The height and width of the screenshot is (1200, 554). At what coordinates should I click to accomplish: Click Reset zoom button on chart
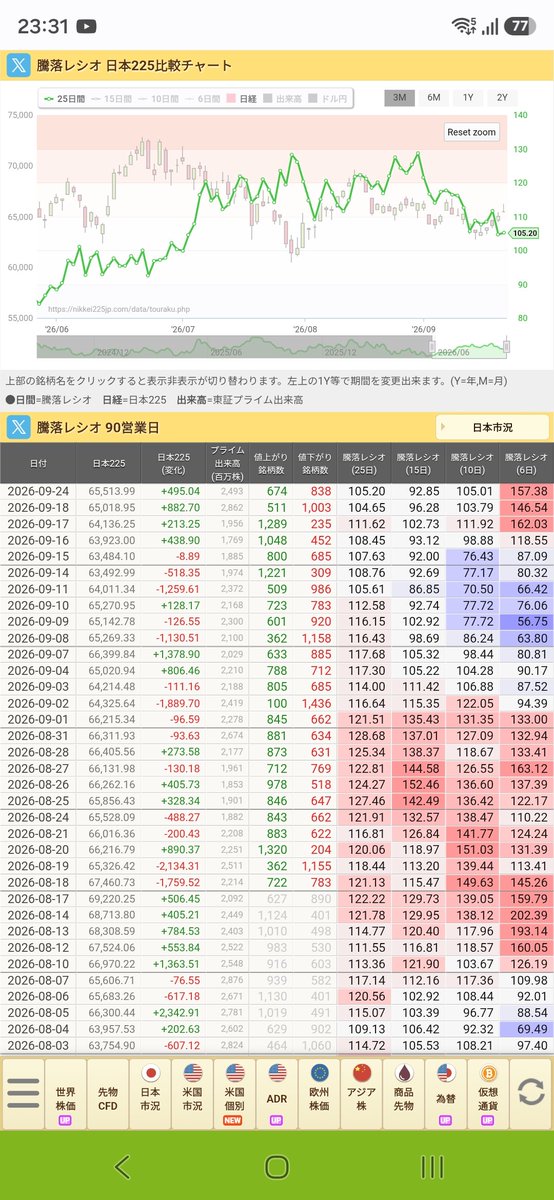[x=471, y=132]
